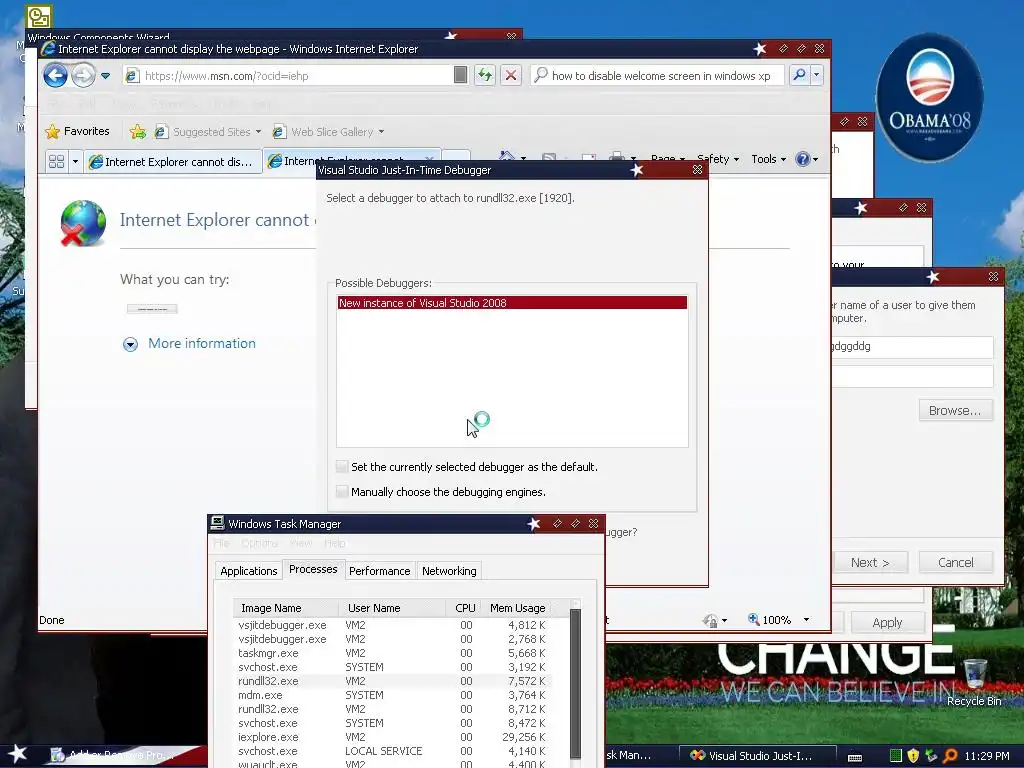Switch to Task Manager Applications tab

pos(249,571)
